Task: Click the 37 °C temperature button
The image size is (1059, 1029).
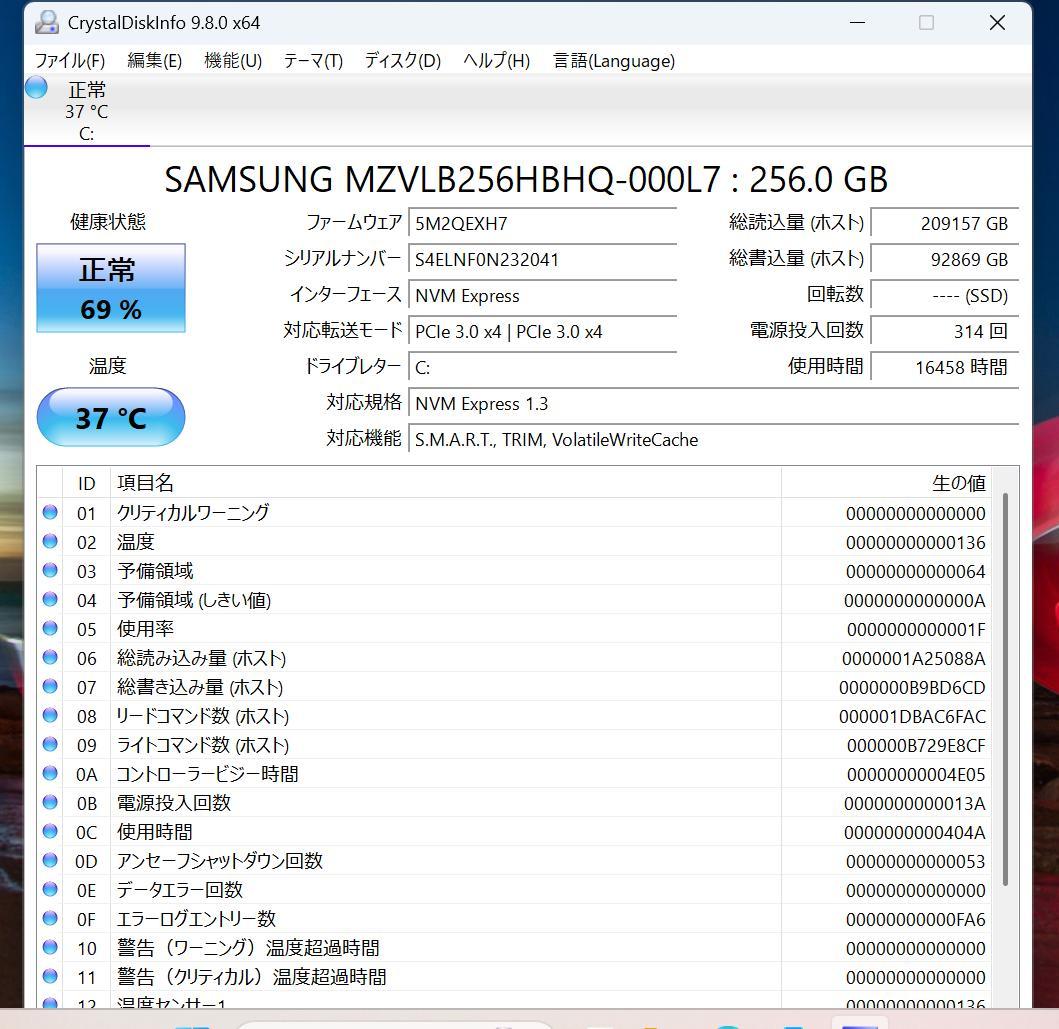Action: (111, 417)
